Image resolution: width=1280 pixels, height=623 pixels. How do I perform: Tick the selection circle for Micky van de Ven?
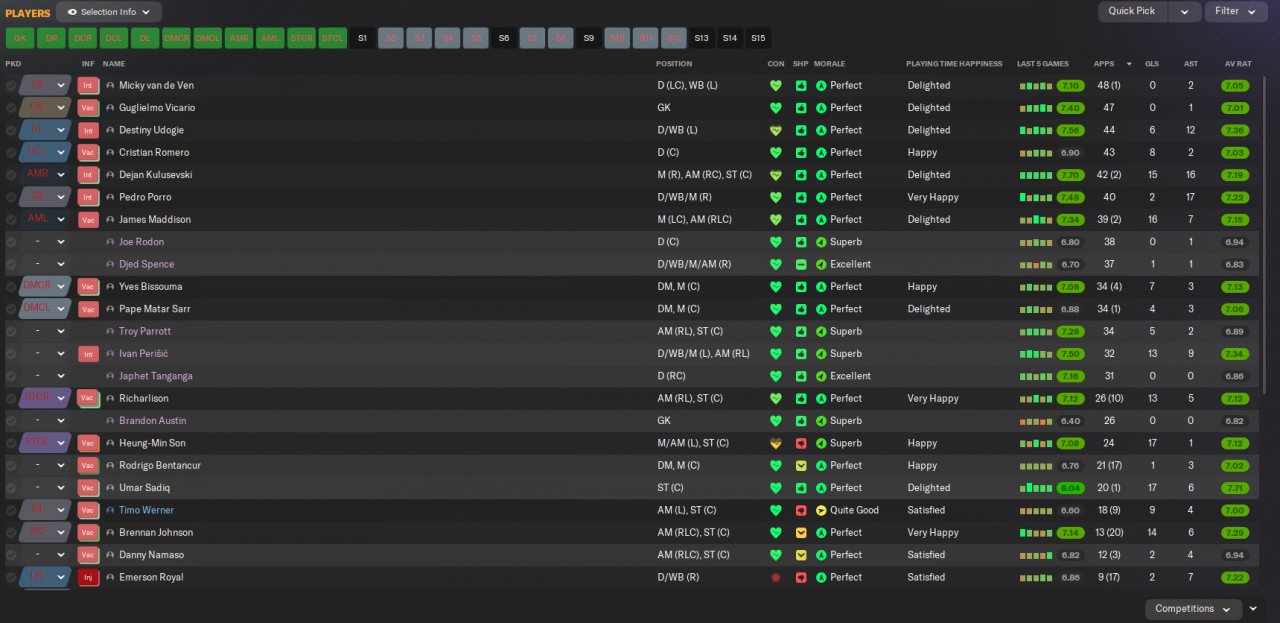[11, 86]
